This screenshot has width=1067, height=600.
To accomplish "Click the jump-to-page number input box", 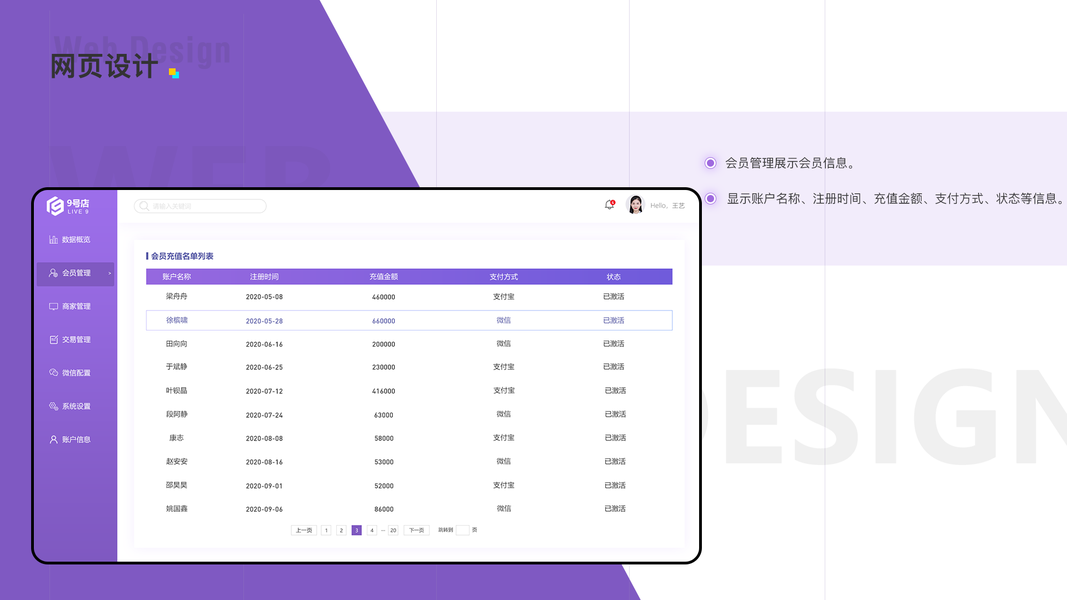I will tap(463, 530).
